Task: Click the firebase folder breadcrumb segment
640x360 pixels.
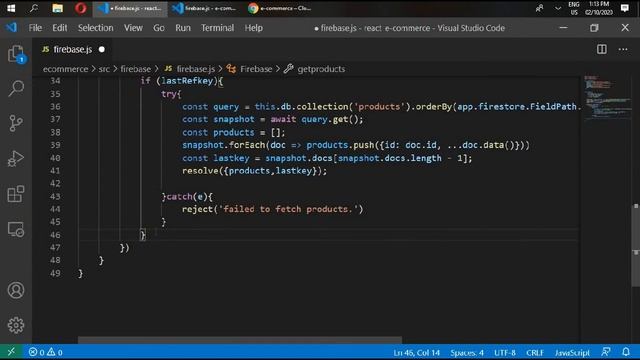Action: pyautogui.click(x=136, y=69)
